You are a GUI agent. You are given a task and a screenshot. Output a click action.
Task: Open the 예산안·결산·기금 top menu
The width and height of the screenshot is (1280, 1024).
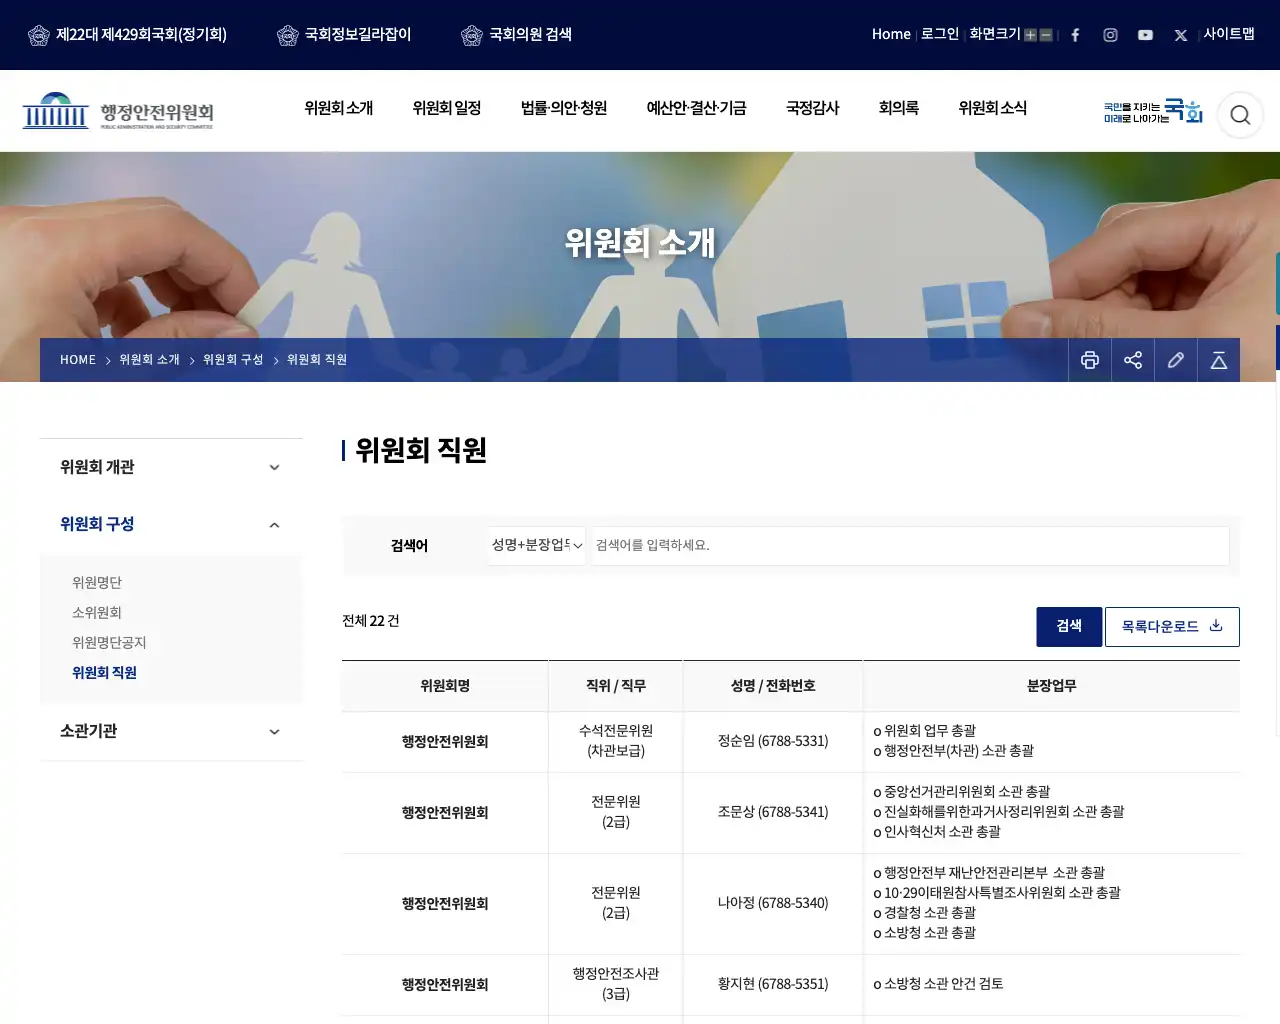(697, 108)
